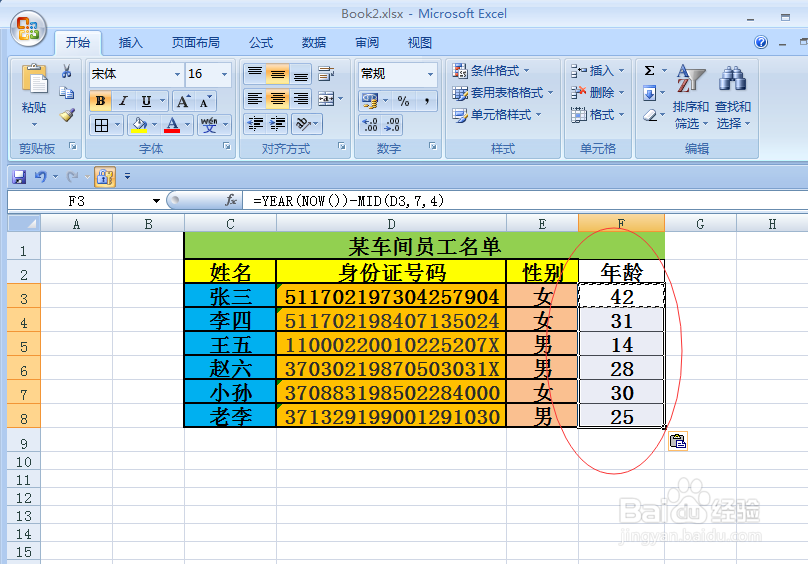The image size is (808, 564).
Task: Click the Fill down icon
Action: (x=649, y=93)
